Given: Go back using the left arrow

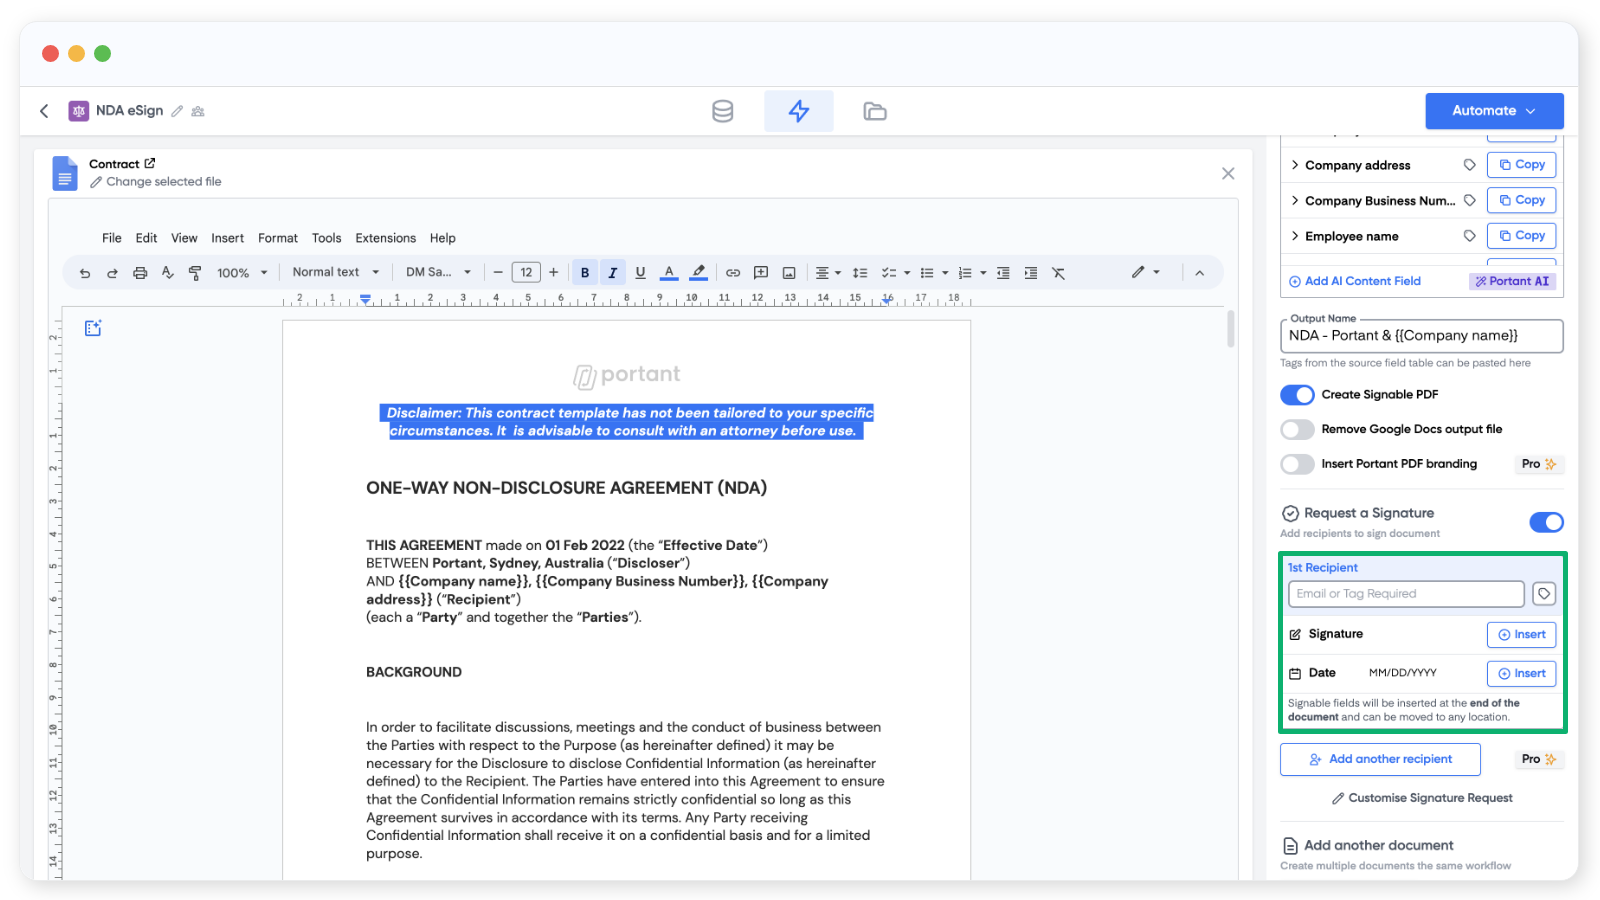Looking at the screenshot, I should pos(44,111).
